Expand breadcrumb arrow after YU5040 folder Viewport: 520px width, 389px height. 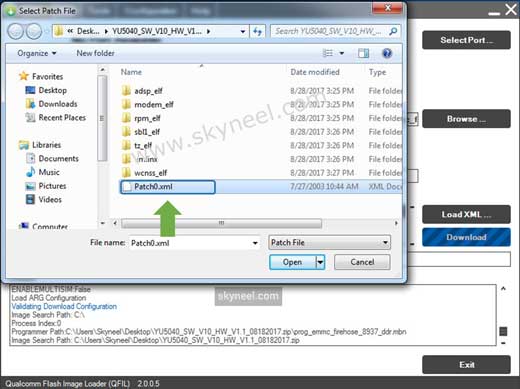point(209,31)
